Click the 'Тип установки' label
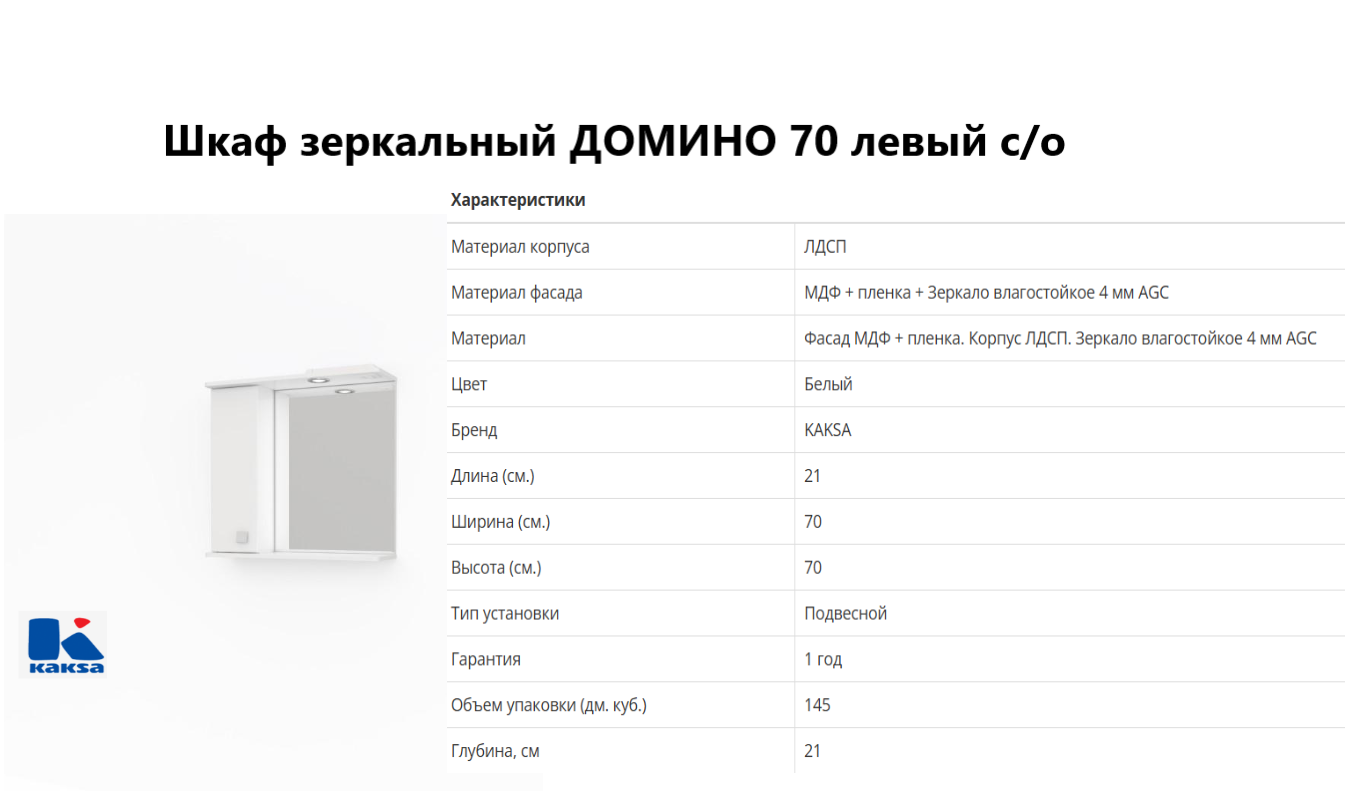This screenshot has width=1350, height=800. 505,614
